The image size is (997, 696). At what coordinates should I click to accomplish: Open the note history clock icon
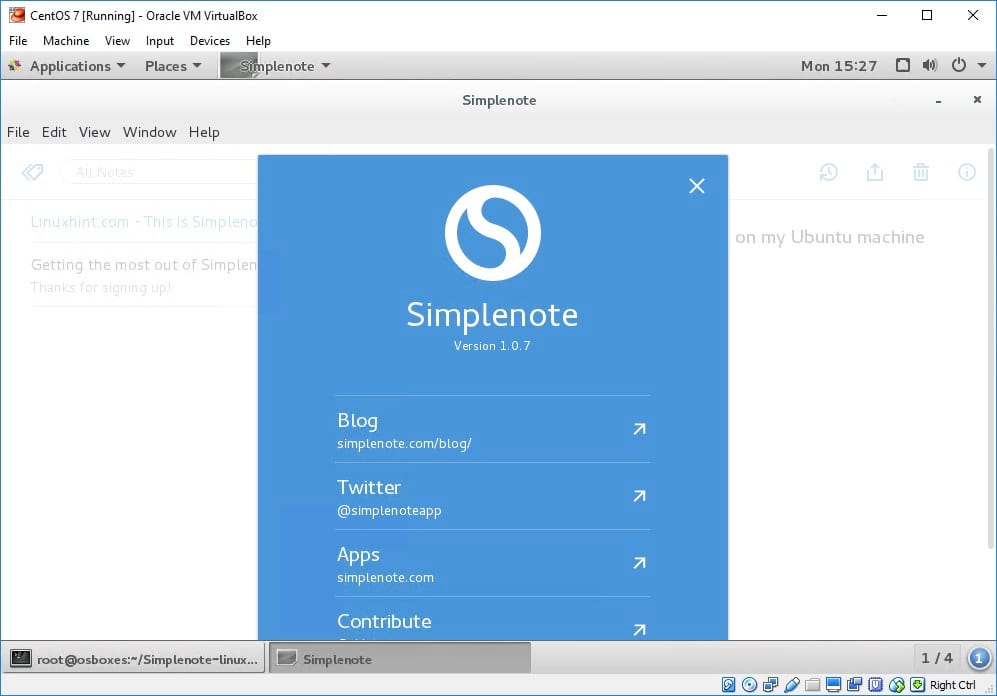pos(829,172)
